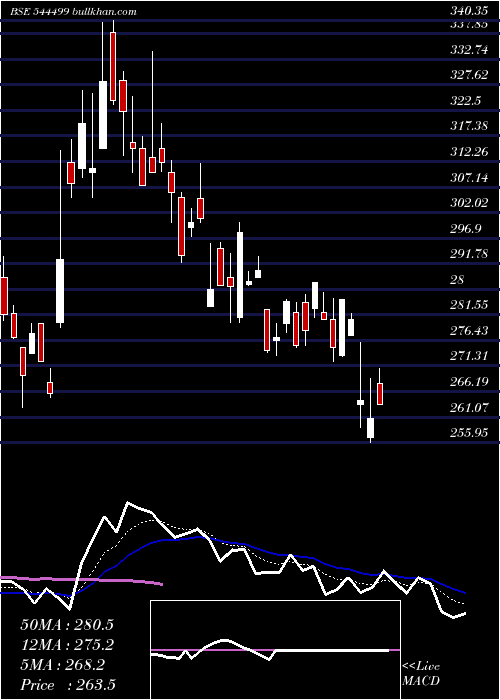
Task: Select the 261.07 axis value
Action: pos(469,408)
